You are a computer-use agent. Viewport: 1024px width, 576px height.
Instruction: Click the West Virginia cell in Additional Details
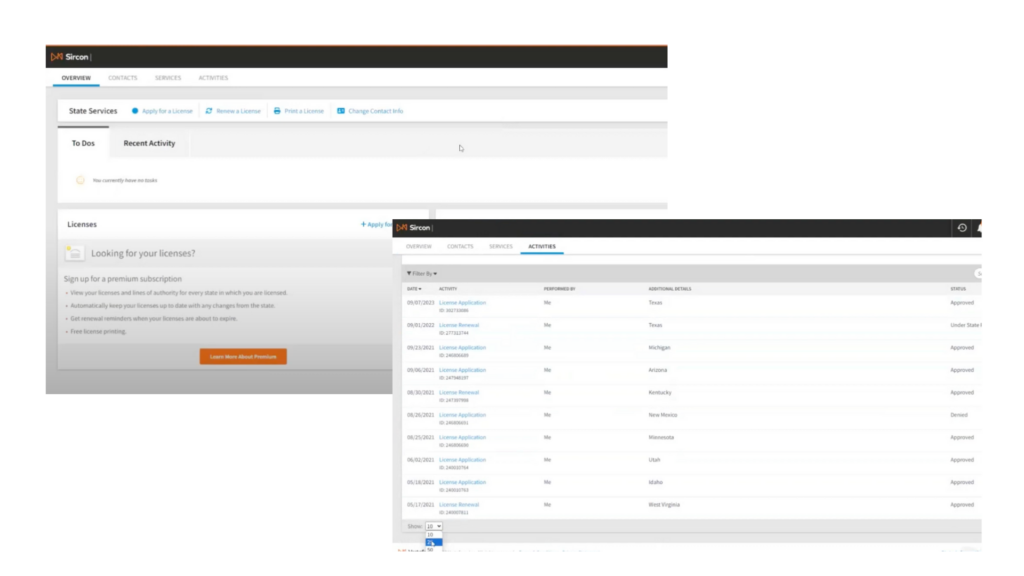pos(664,505)
